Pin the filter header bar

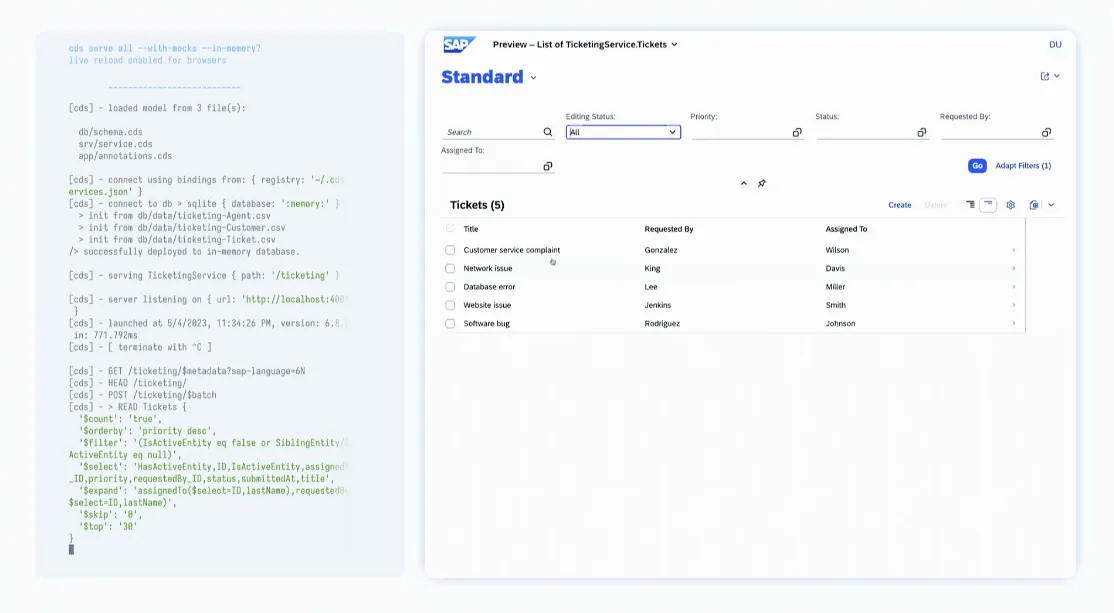click(x=762, y=184)
